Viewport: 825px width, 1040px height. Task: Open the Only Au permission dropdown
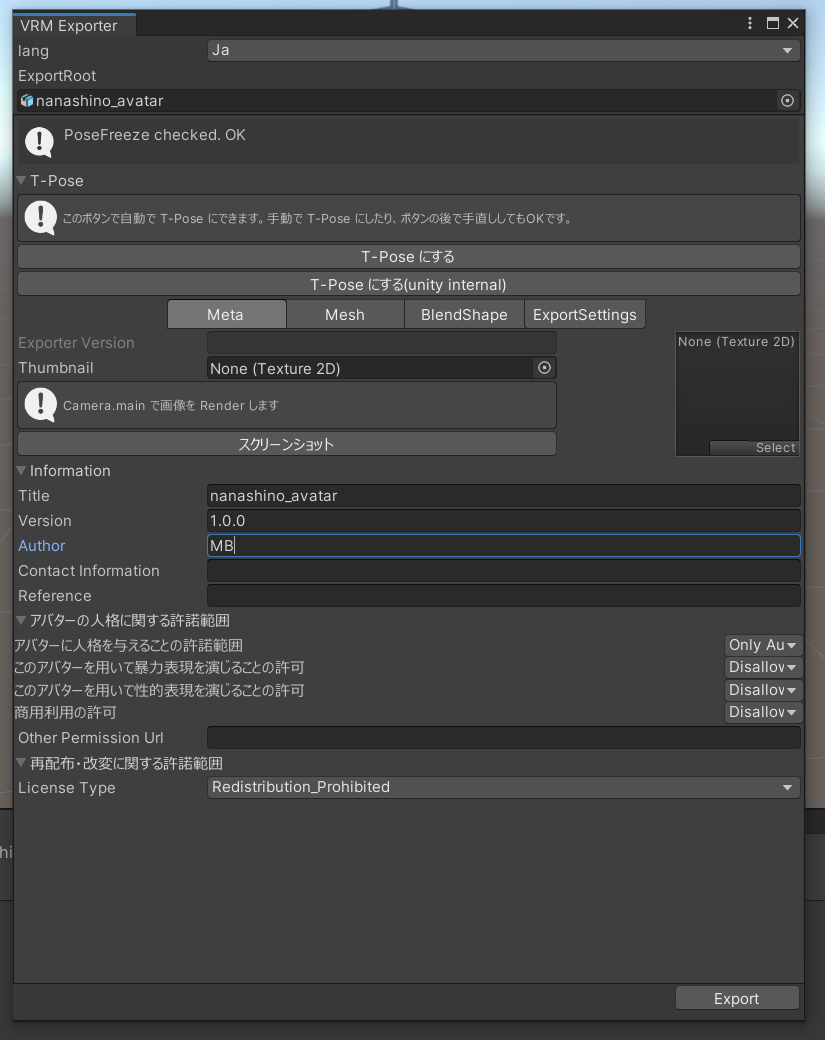[x=763, y=645]
